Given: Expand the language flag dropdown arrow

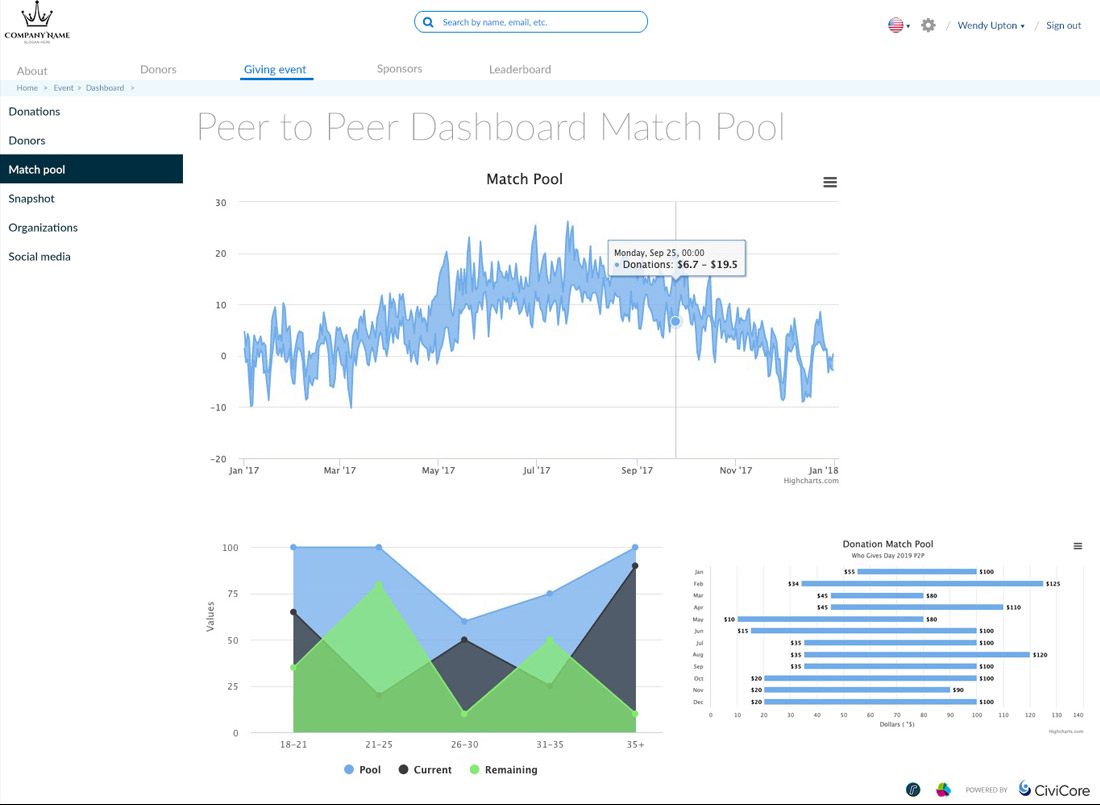Looking at the screenshot, I should point(908,27).
